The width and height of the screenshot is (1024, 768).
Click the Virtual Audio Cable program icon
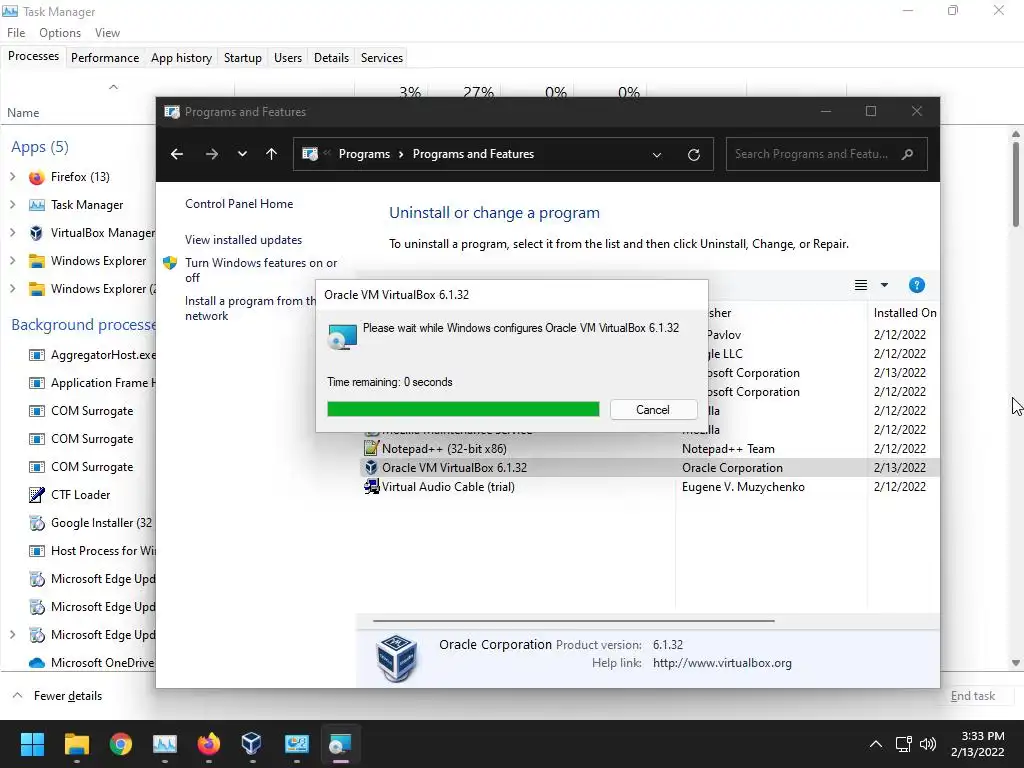[372, 487]
